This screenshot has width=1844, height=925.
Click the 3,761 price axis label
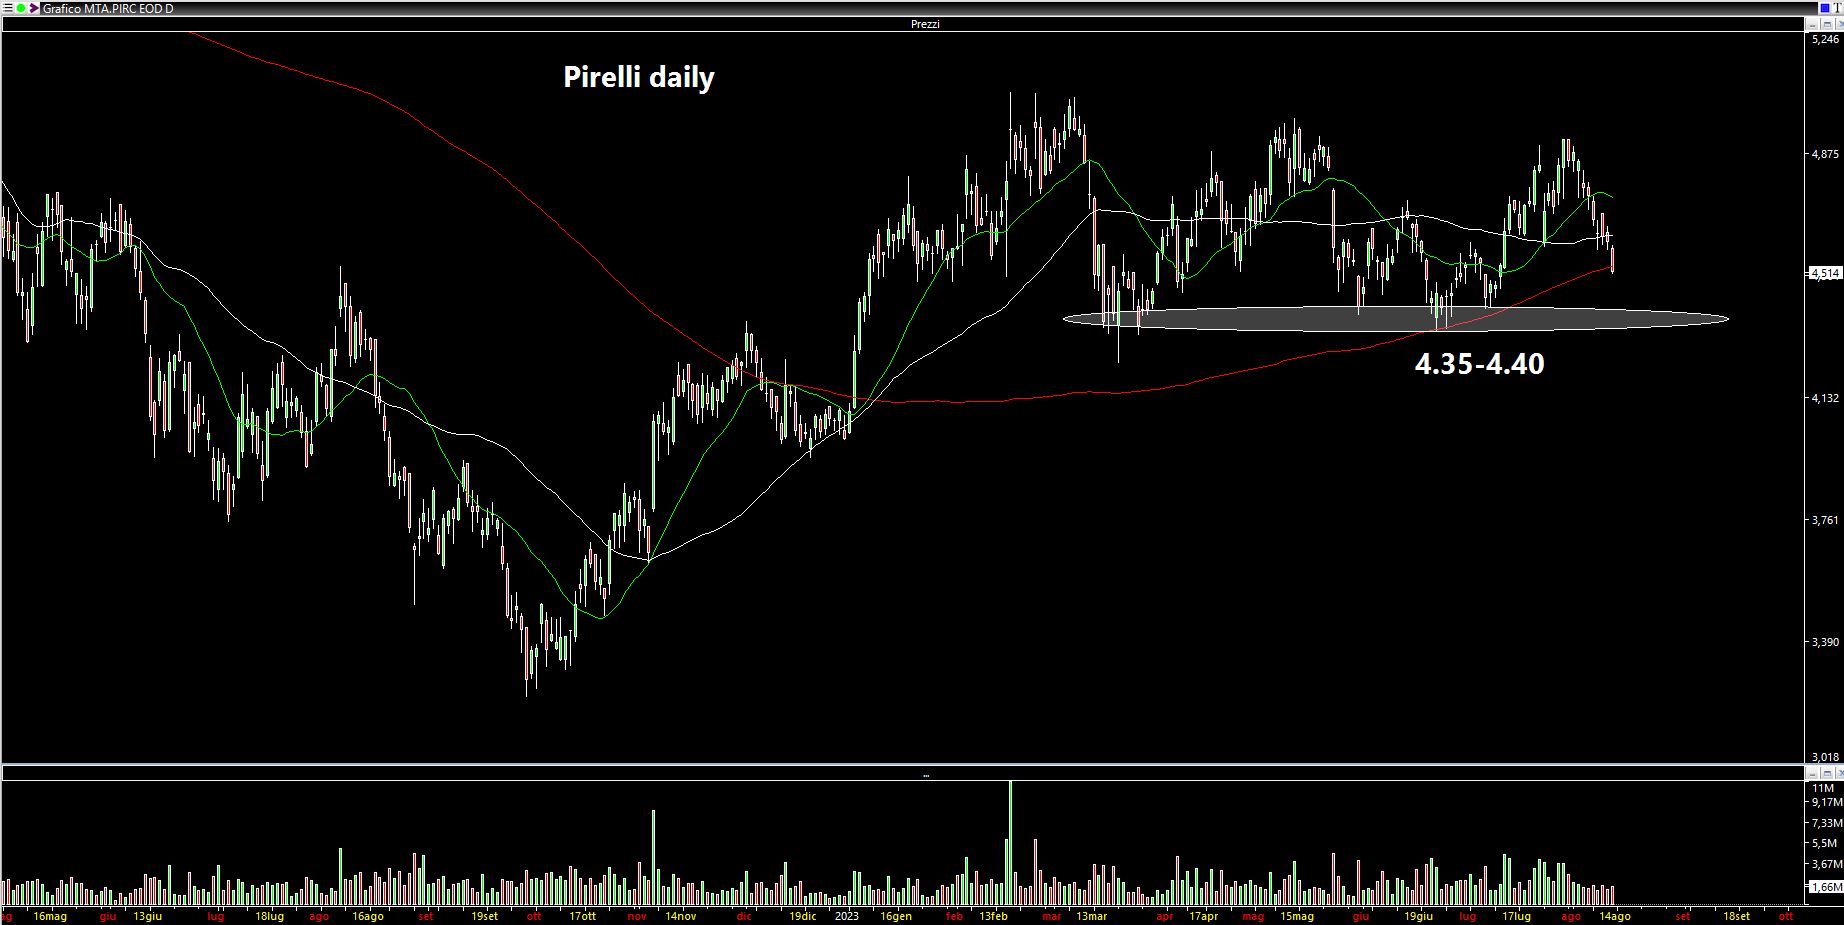(x=1825, y=520)
